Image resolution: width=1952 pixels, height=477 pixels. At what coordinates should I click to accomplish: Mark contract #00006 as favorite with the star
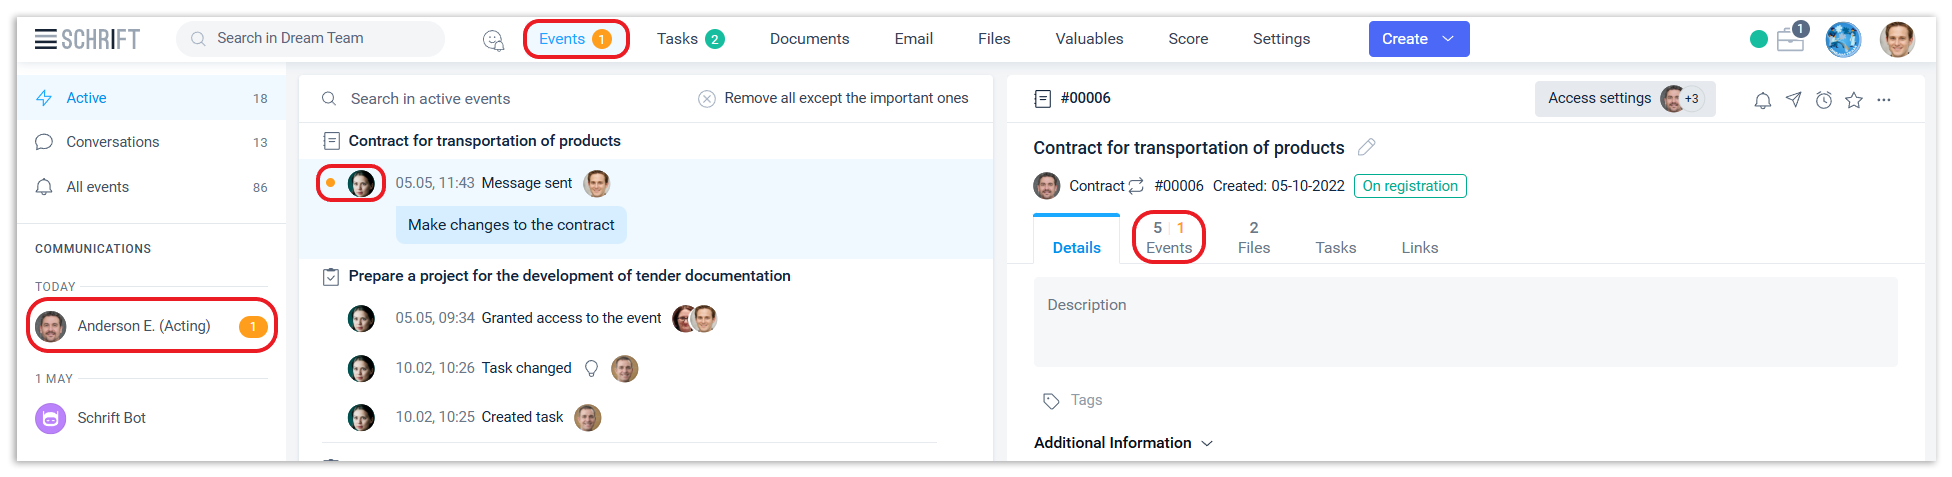click(x=1854, y=100)
